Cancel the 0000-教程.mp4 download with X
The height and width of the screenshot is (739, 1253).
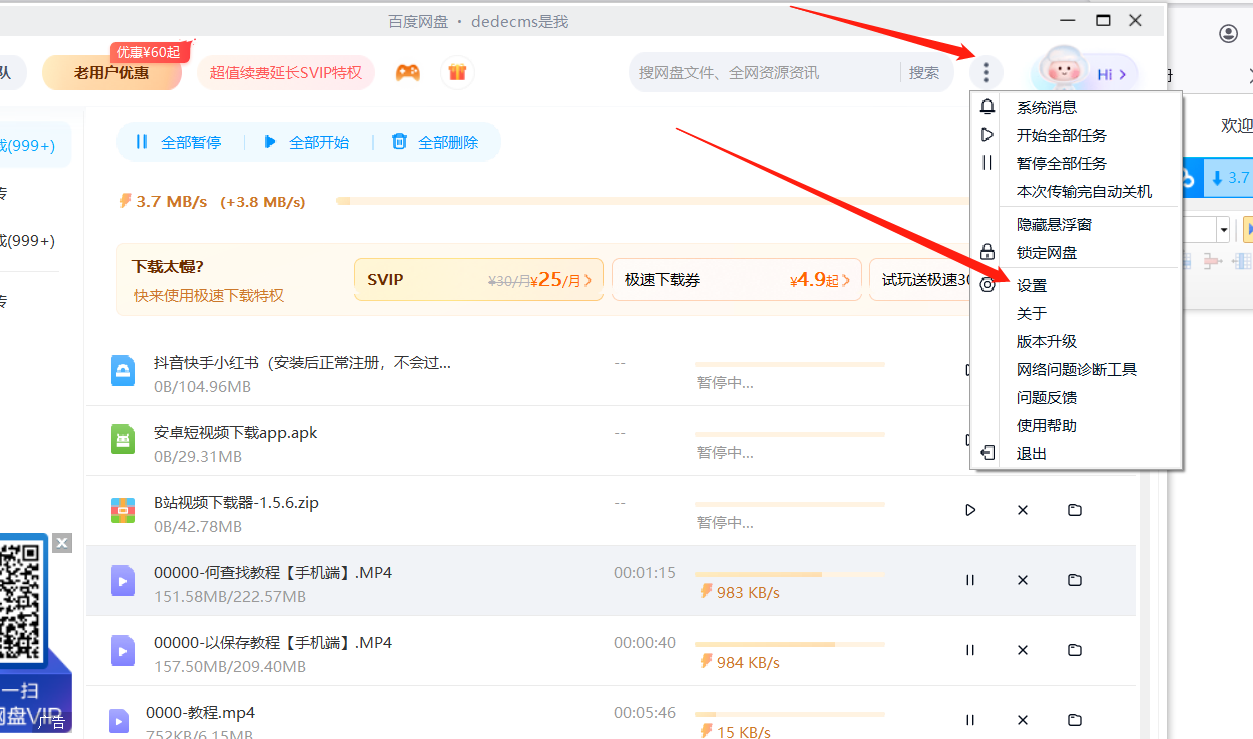point(1023,720)
